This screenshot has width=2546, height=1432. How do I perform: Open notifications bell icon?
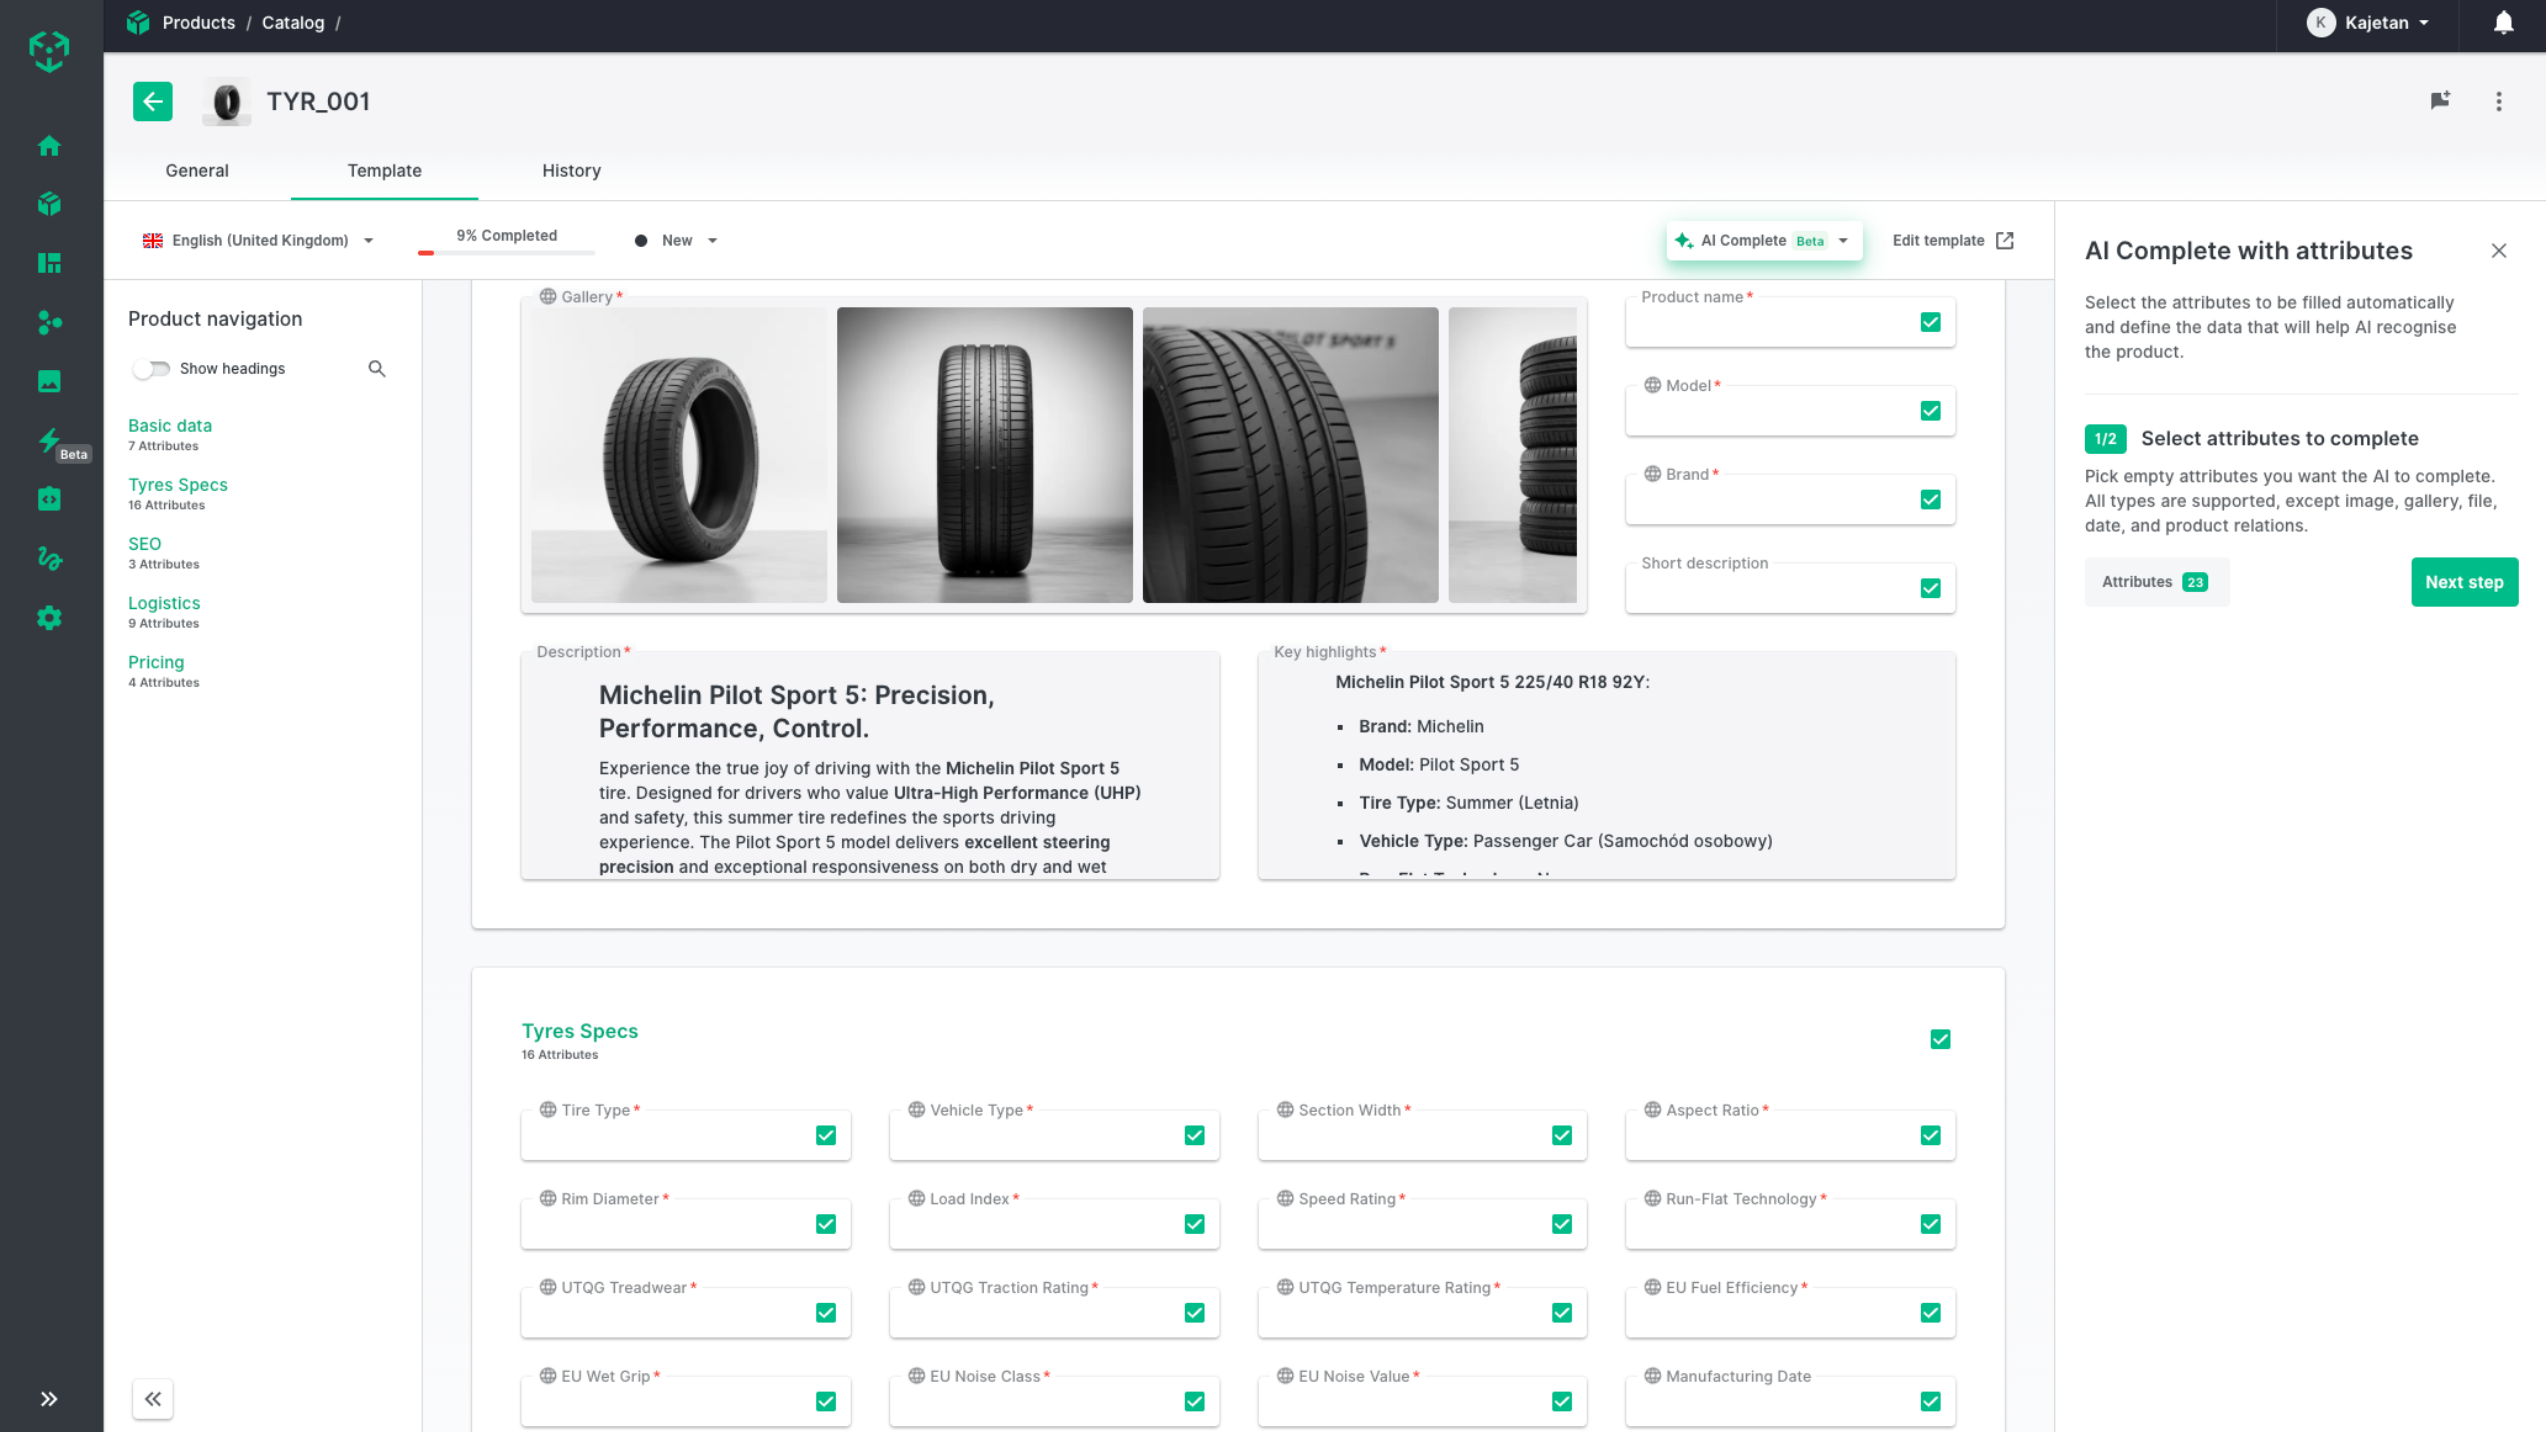[2503, 23]
